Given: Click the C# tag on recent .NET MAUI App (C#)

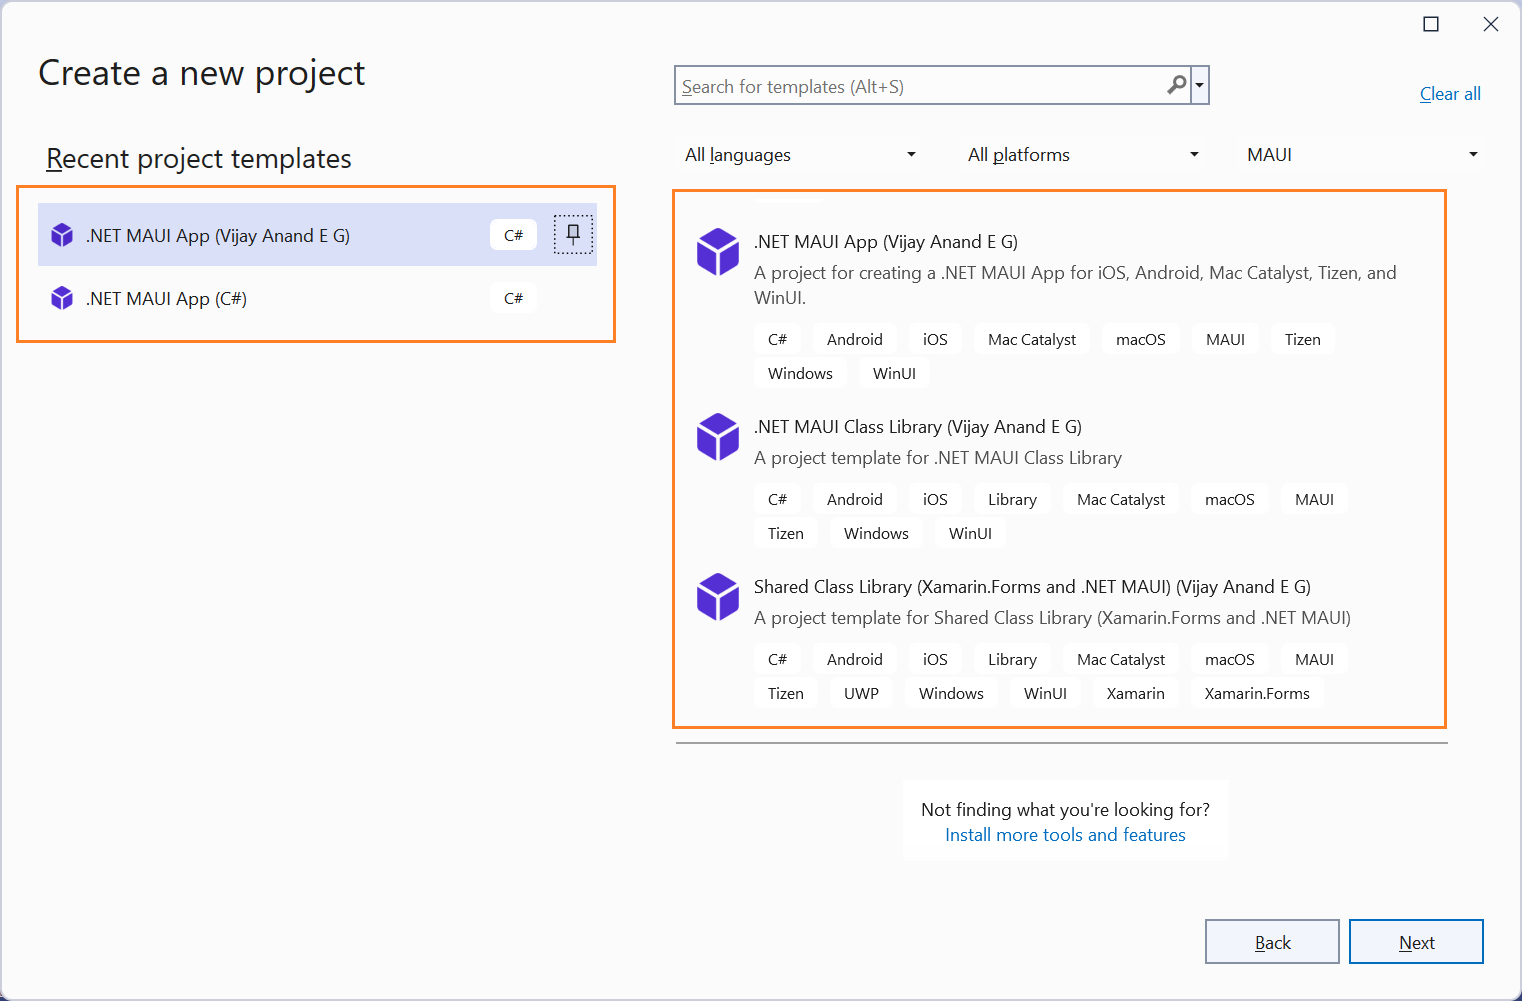Looking at the screenshot, I should click(x=513, y=298).
